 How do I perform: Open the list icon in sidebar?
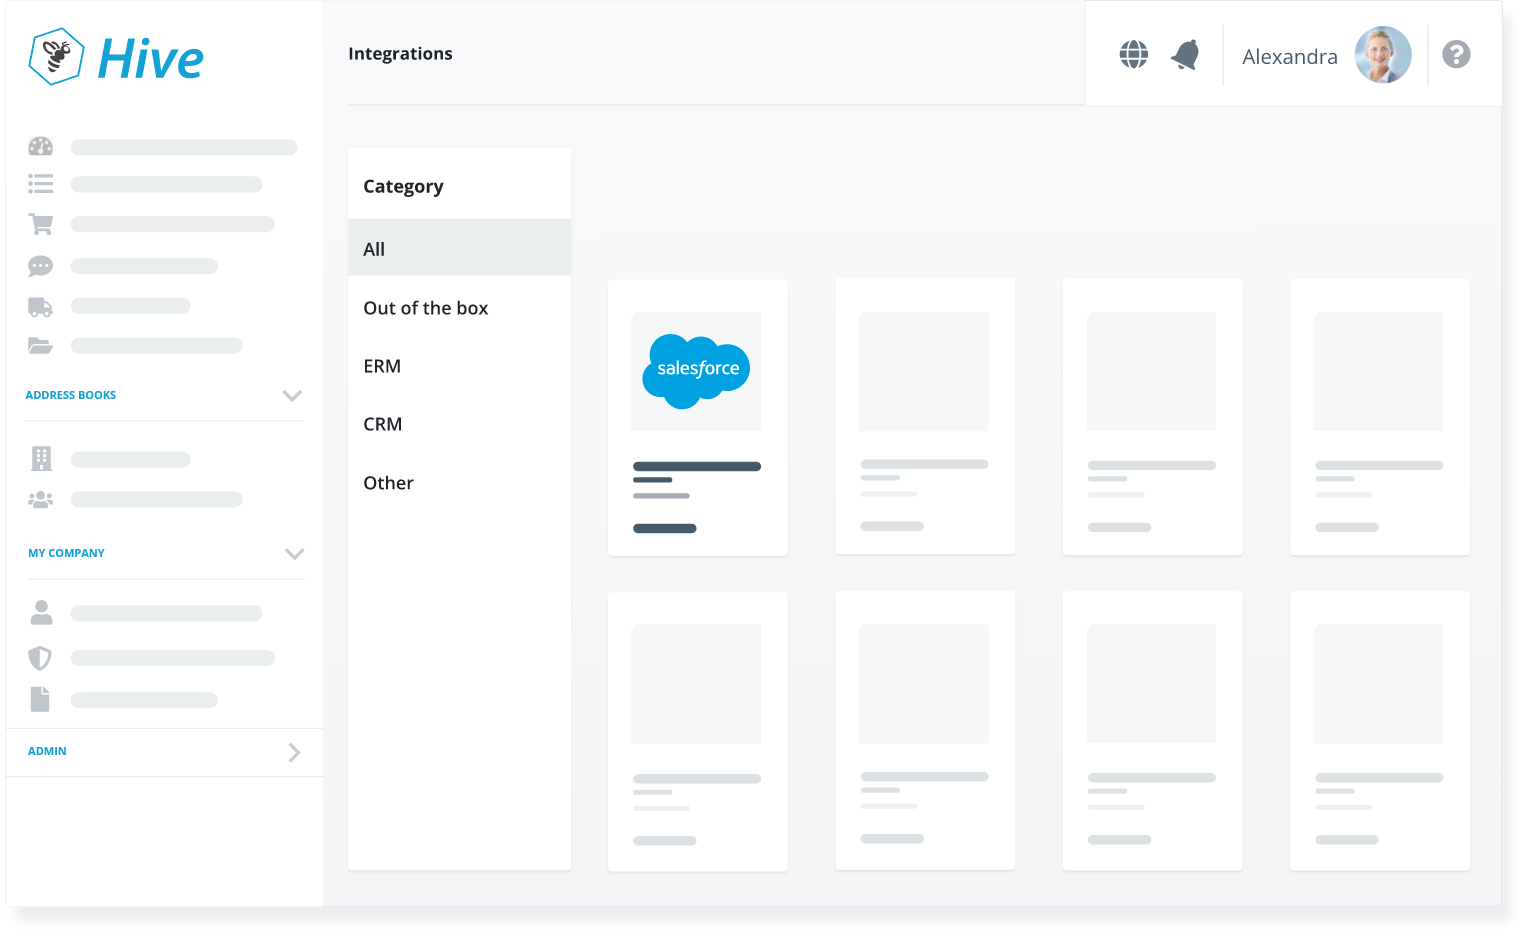point(41,184)
